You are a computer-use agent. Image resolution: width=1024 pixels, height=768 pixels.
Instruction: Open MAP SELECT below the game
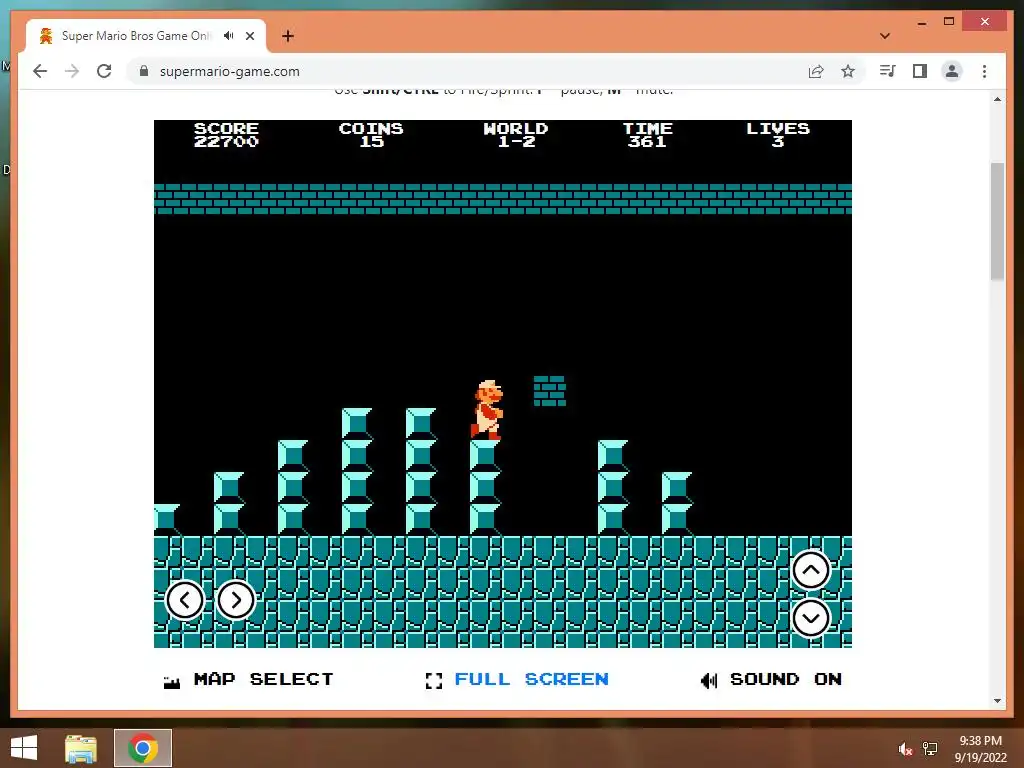click(263, 679)
